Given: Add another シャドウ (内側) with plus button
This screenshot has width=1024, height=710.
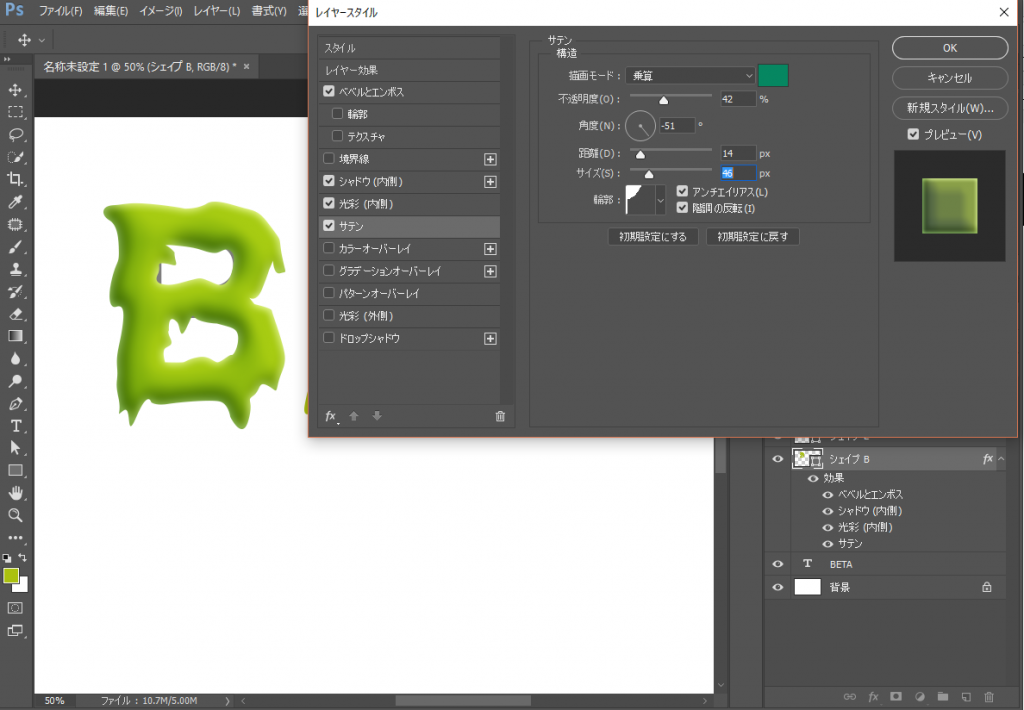Looking at the screenshot, I should 490,182.
